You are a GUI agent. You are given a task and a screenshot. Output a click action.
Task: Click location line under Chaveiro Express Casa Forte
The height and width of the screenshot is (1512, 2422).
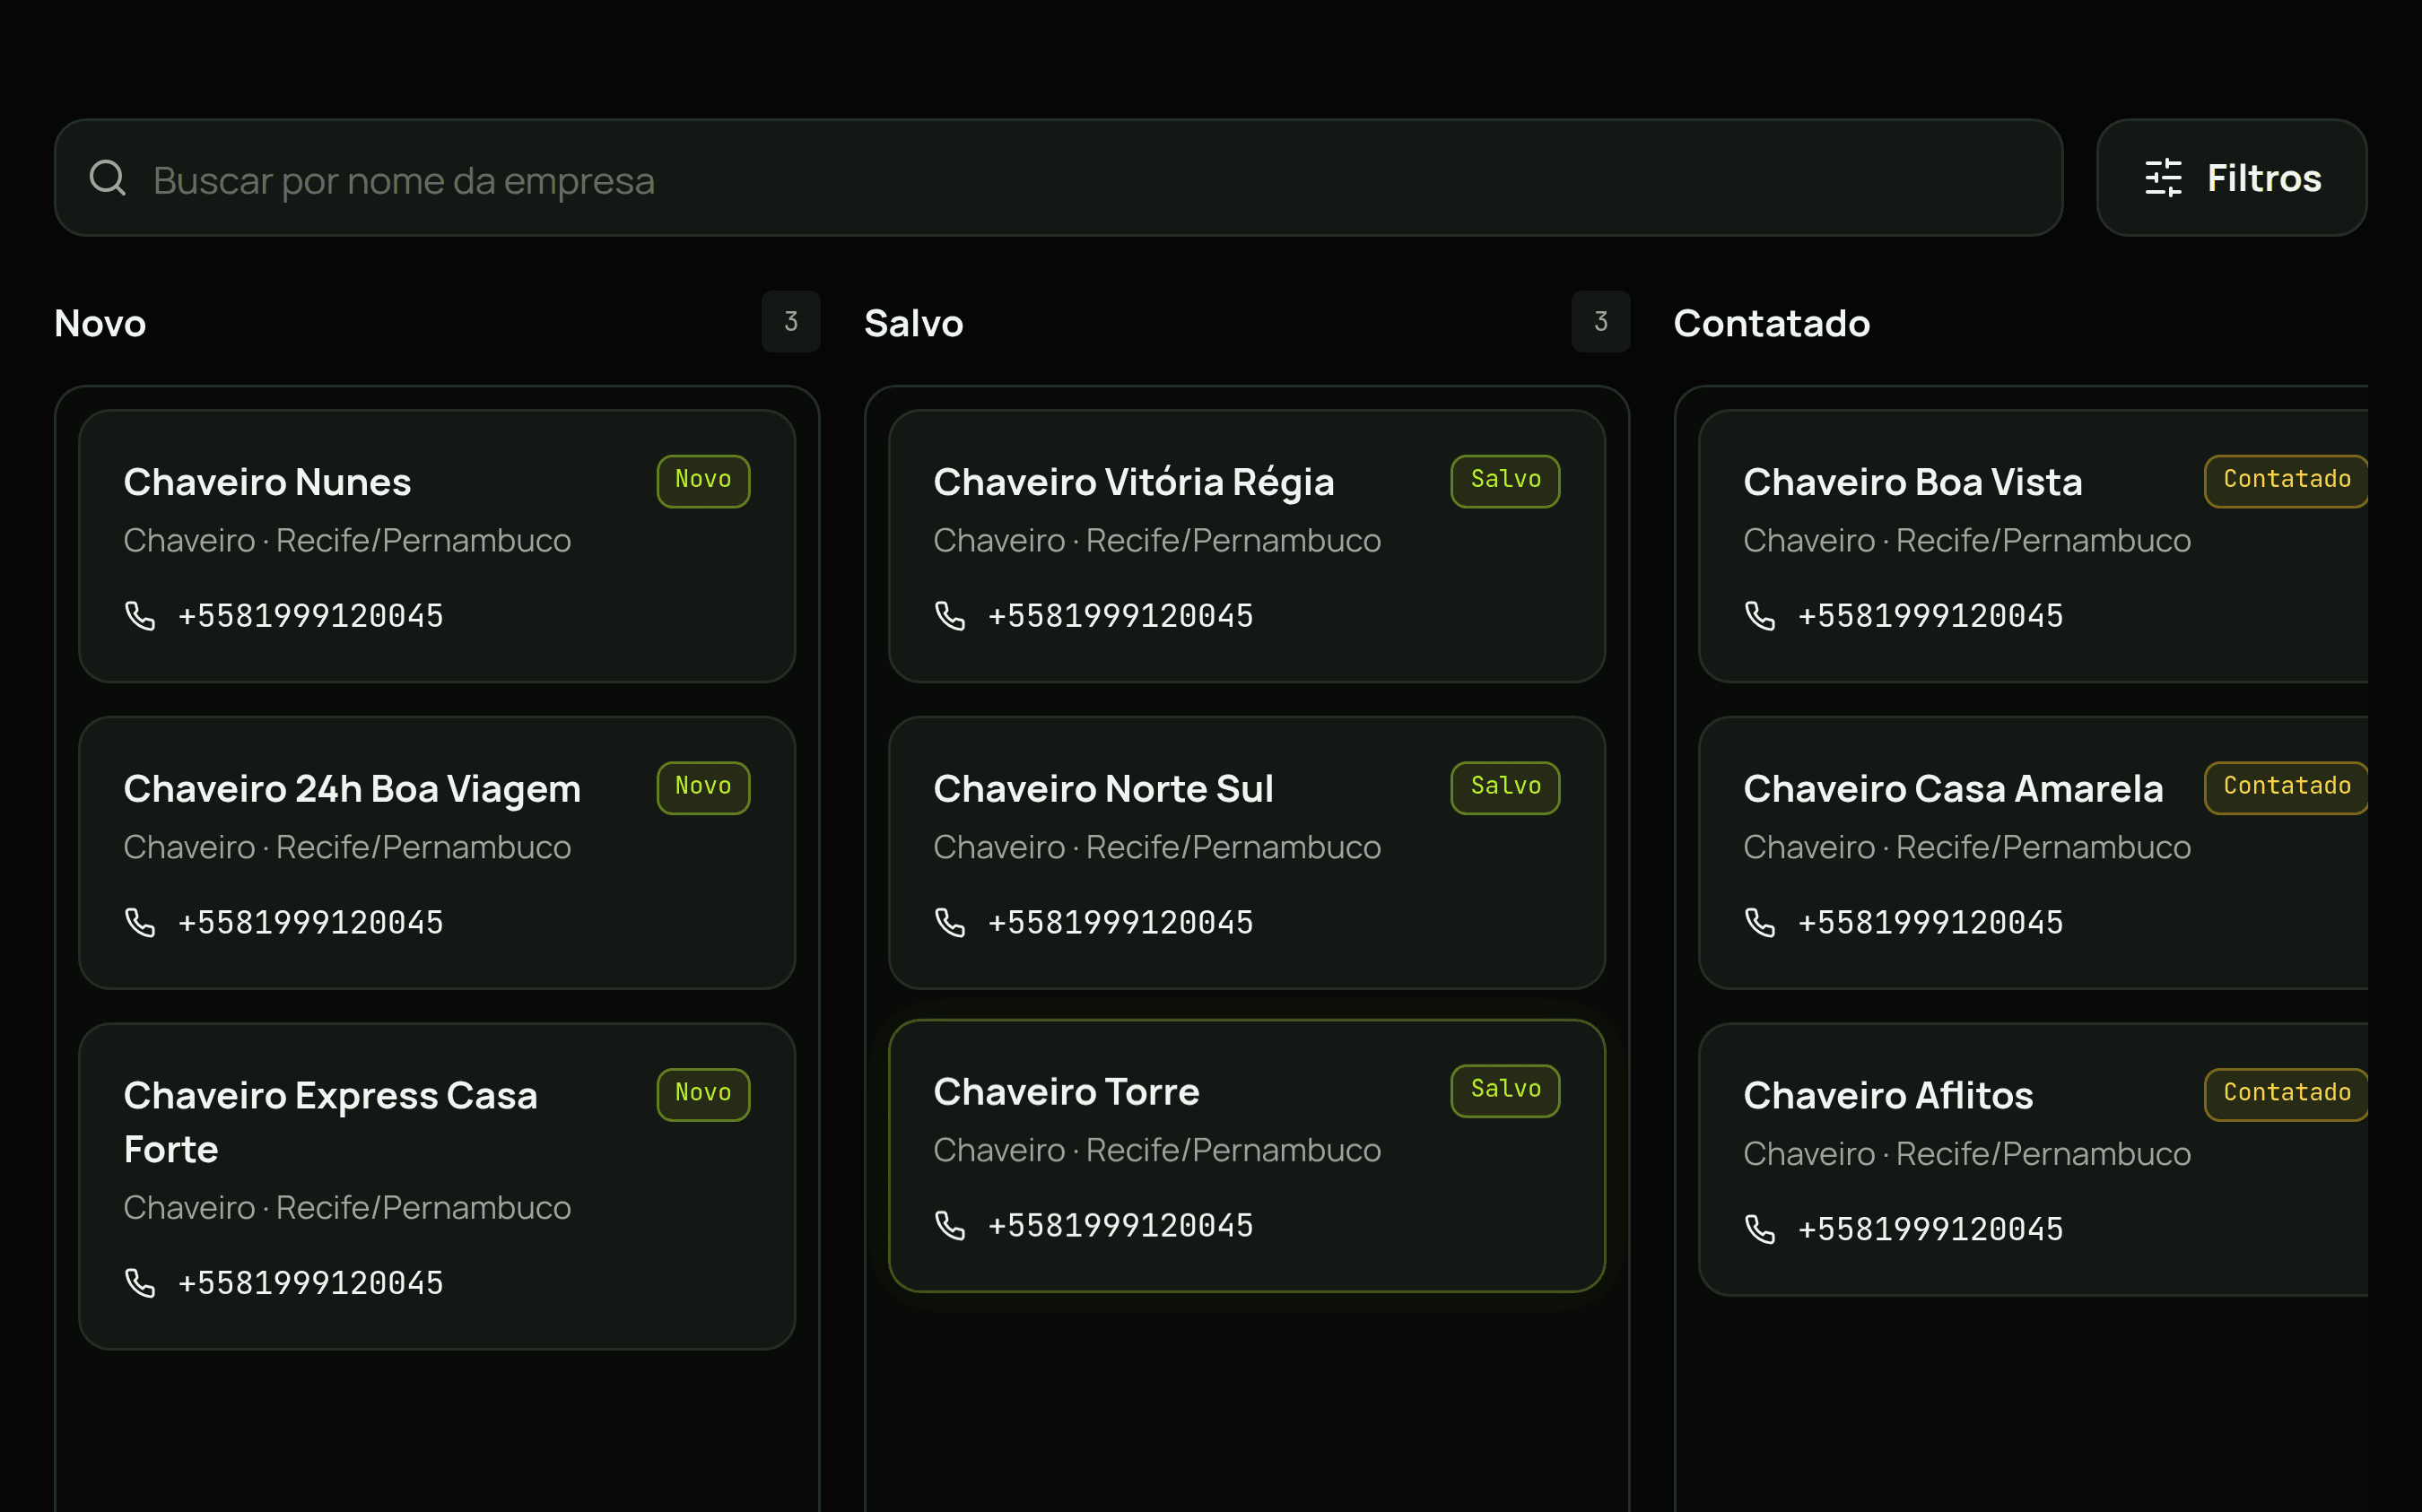pos(347,1207)
